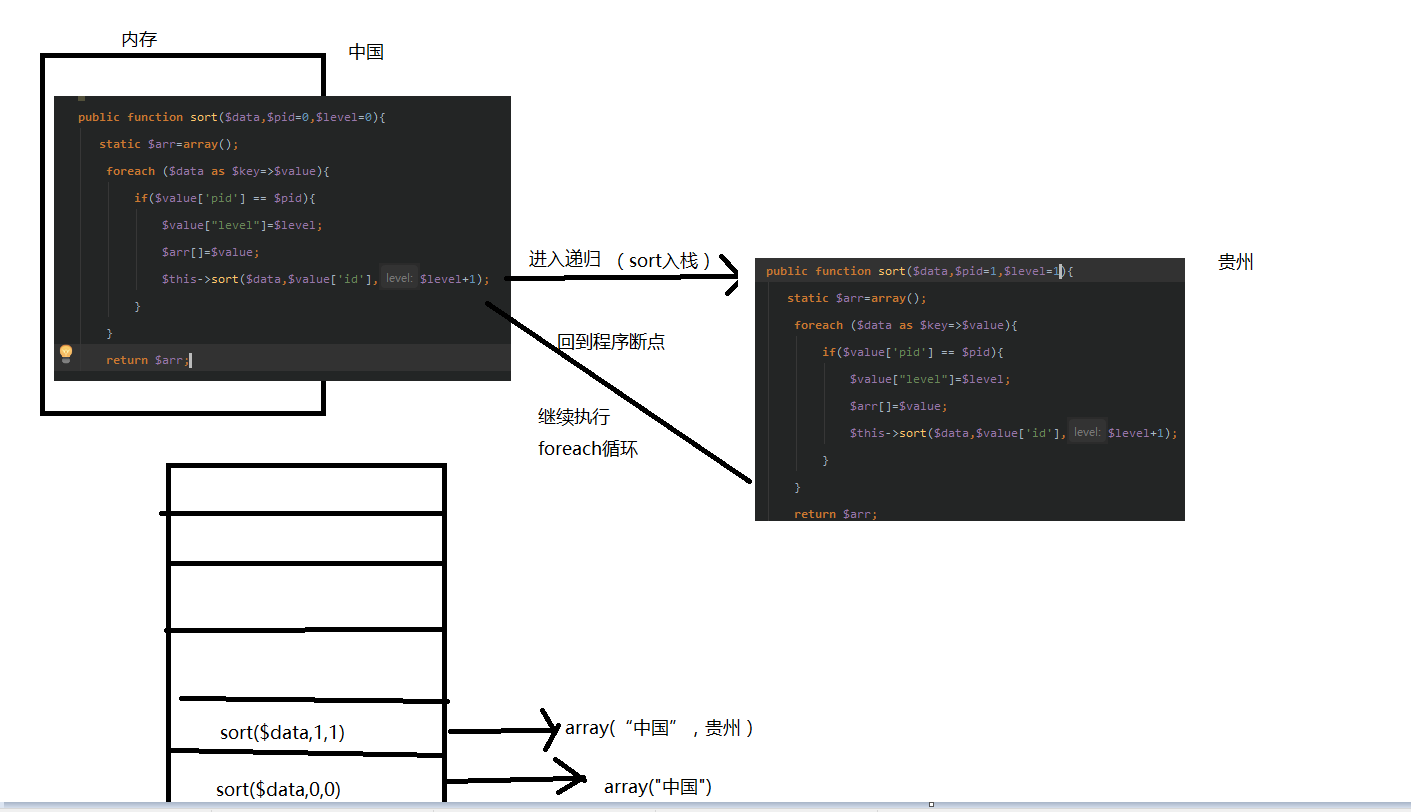
Task: Click the foreach line in the $pid=1 snippet
Action: (906, 325)
